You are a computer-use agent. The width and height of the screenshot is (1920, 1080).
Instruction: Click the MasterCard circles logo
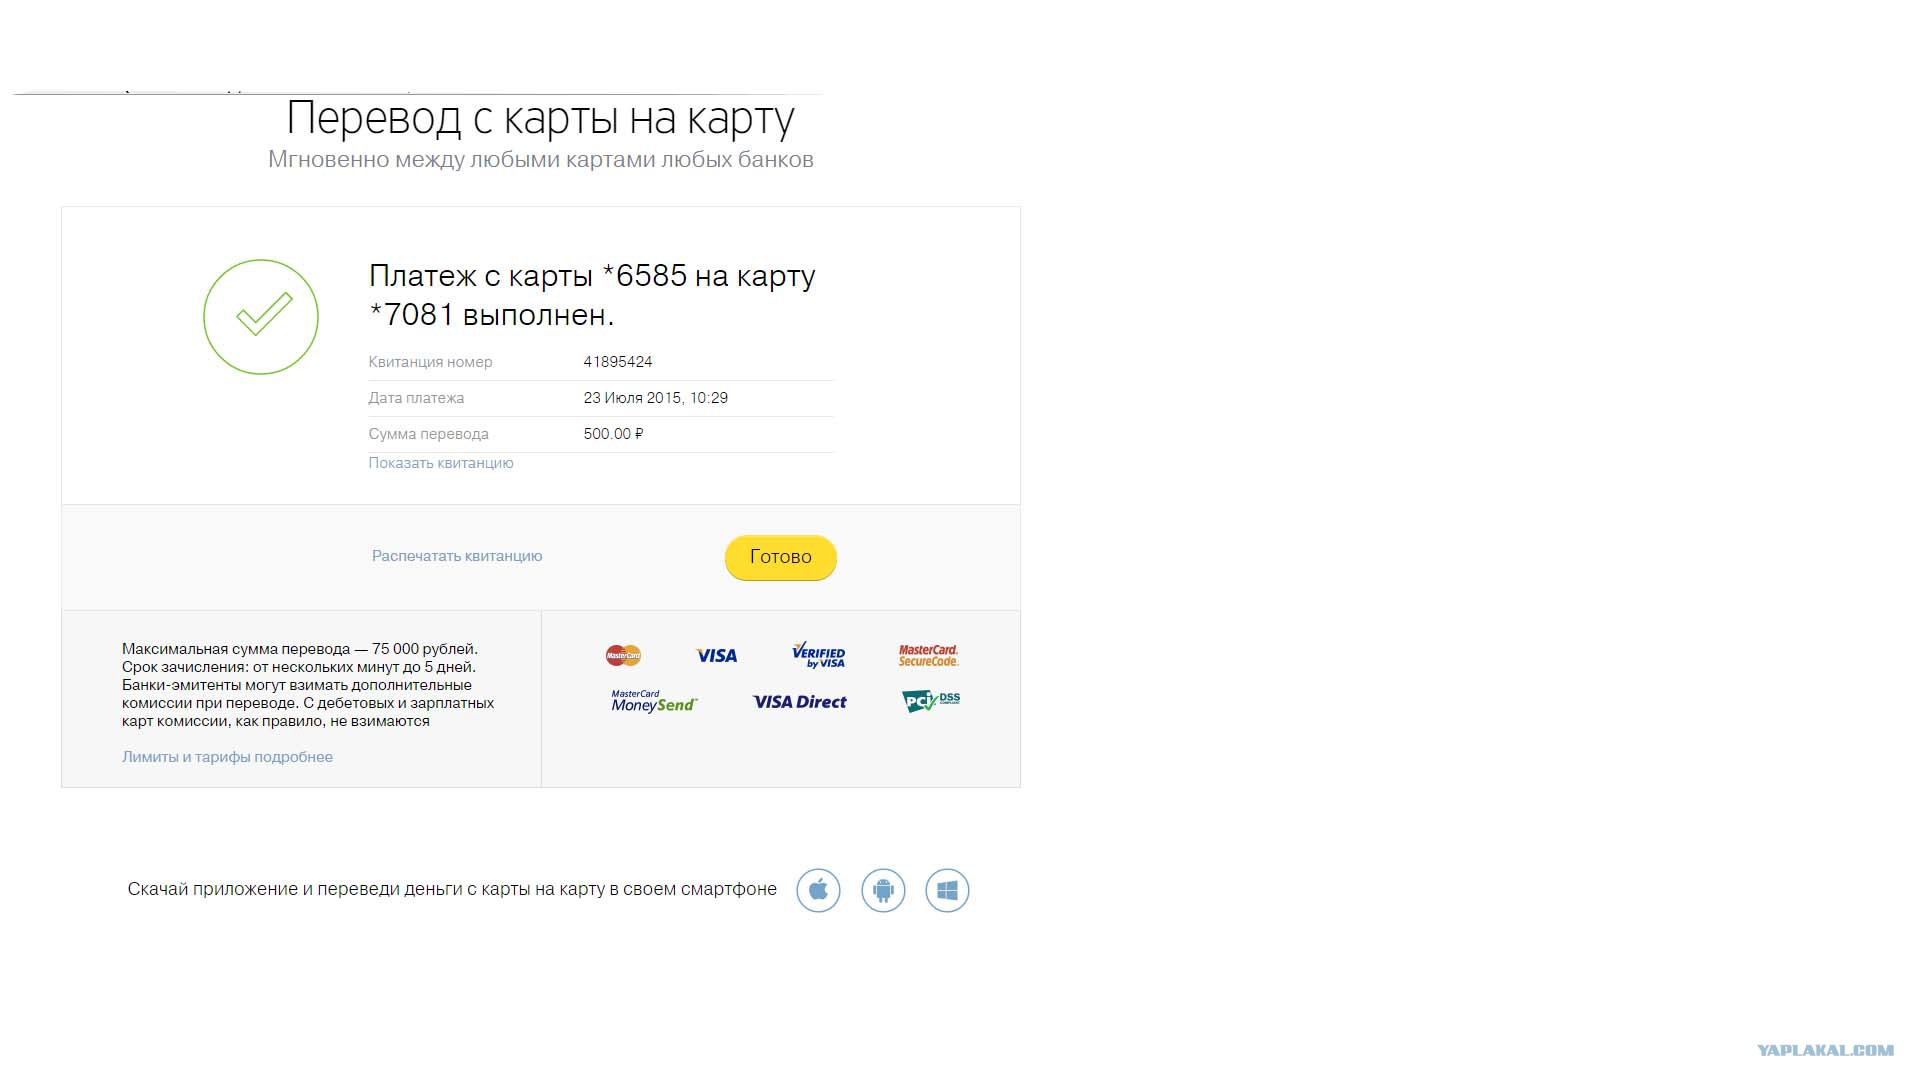point(623,656)
